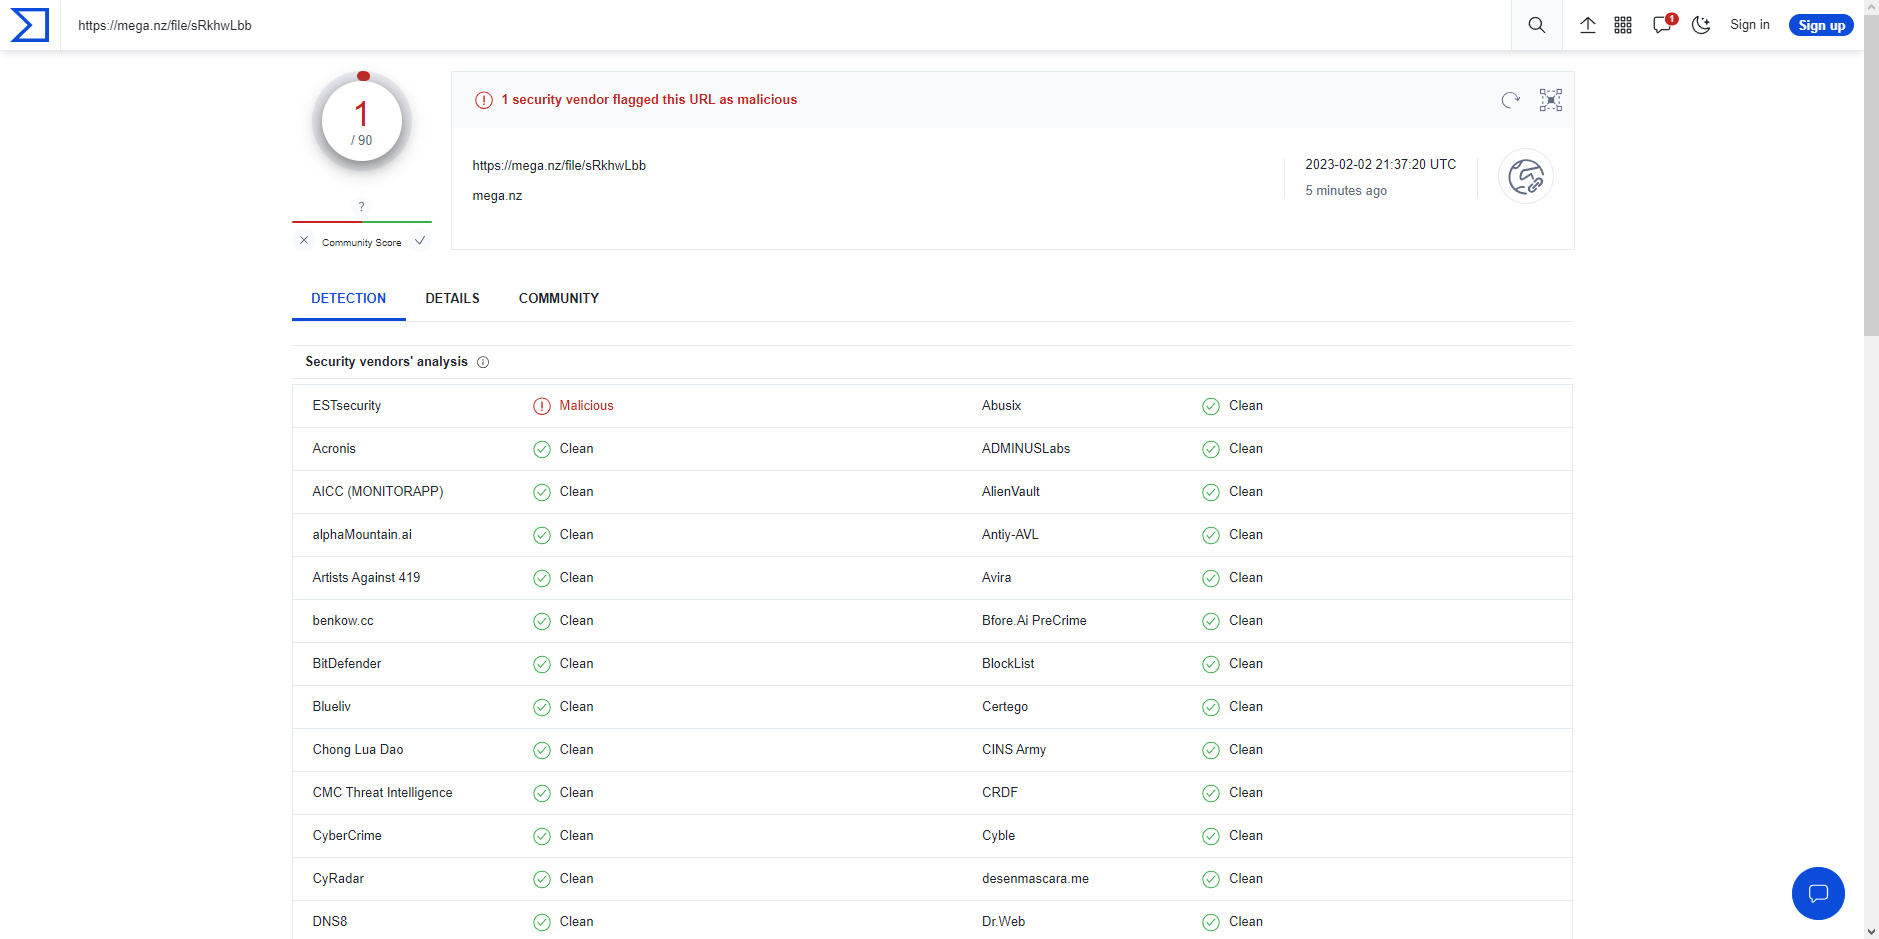Select the CRDF vendor name
The image size is (1879, 939).
coord(1000,792)
